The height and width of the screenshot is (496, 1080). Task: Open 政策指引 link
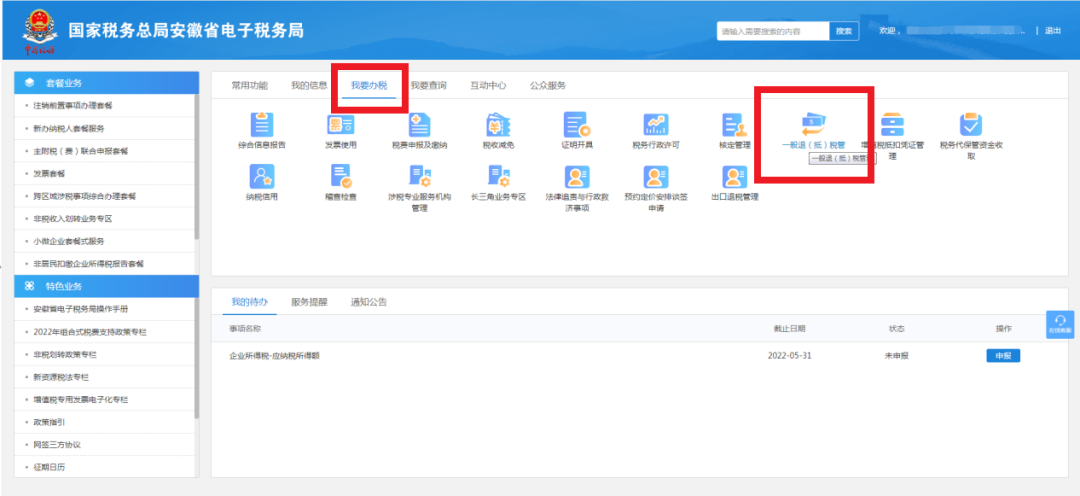[50, 422]
